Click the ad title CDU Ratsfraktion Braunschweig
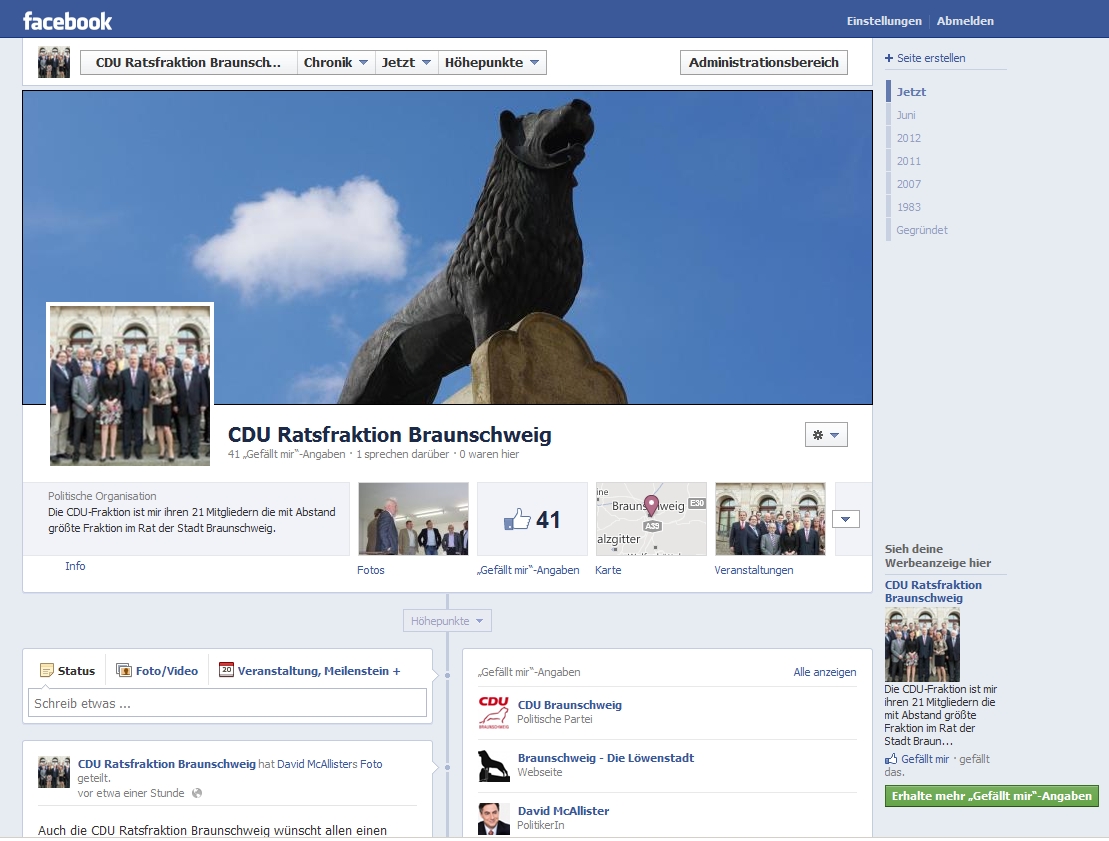The height and width of the screenshot is (841, 1109). point(933,591)
